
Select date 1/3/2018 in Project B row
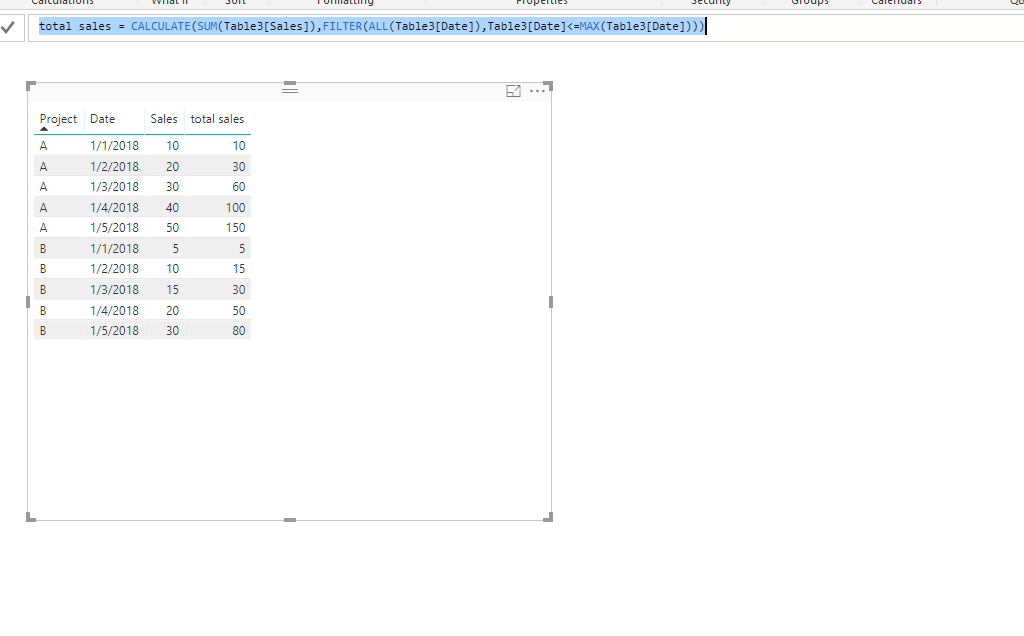[114, 290]
